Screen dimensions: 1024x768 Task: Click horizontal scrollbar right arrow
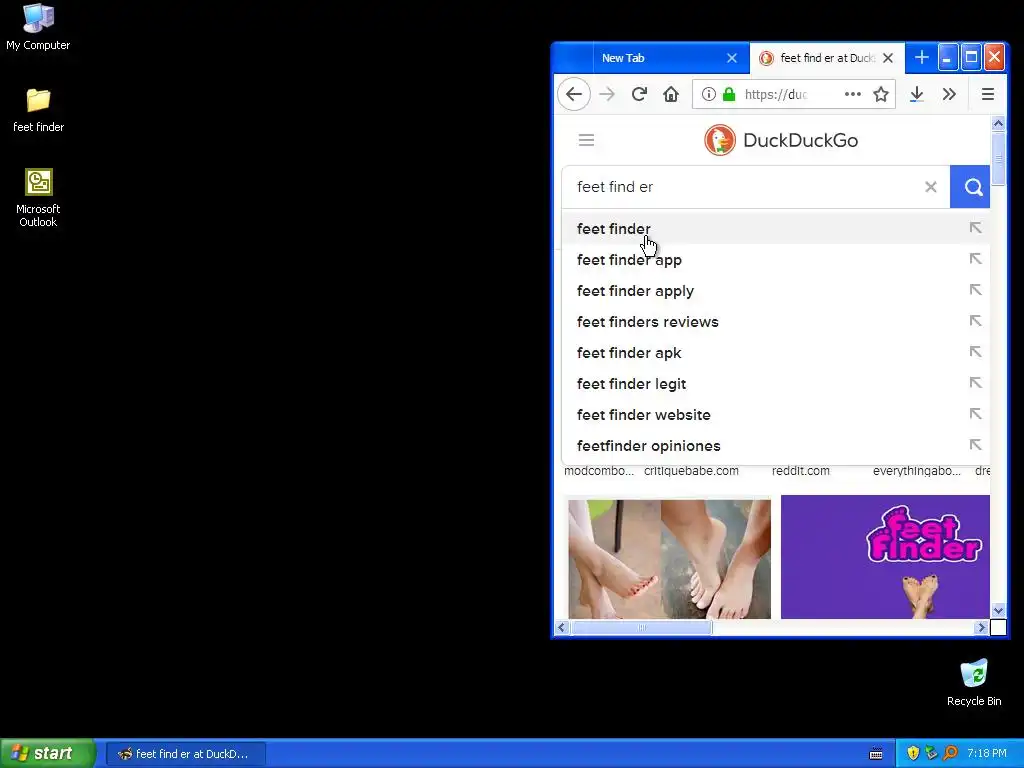[x=980, y=628]
